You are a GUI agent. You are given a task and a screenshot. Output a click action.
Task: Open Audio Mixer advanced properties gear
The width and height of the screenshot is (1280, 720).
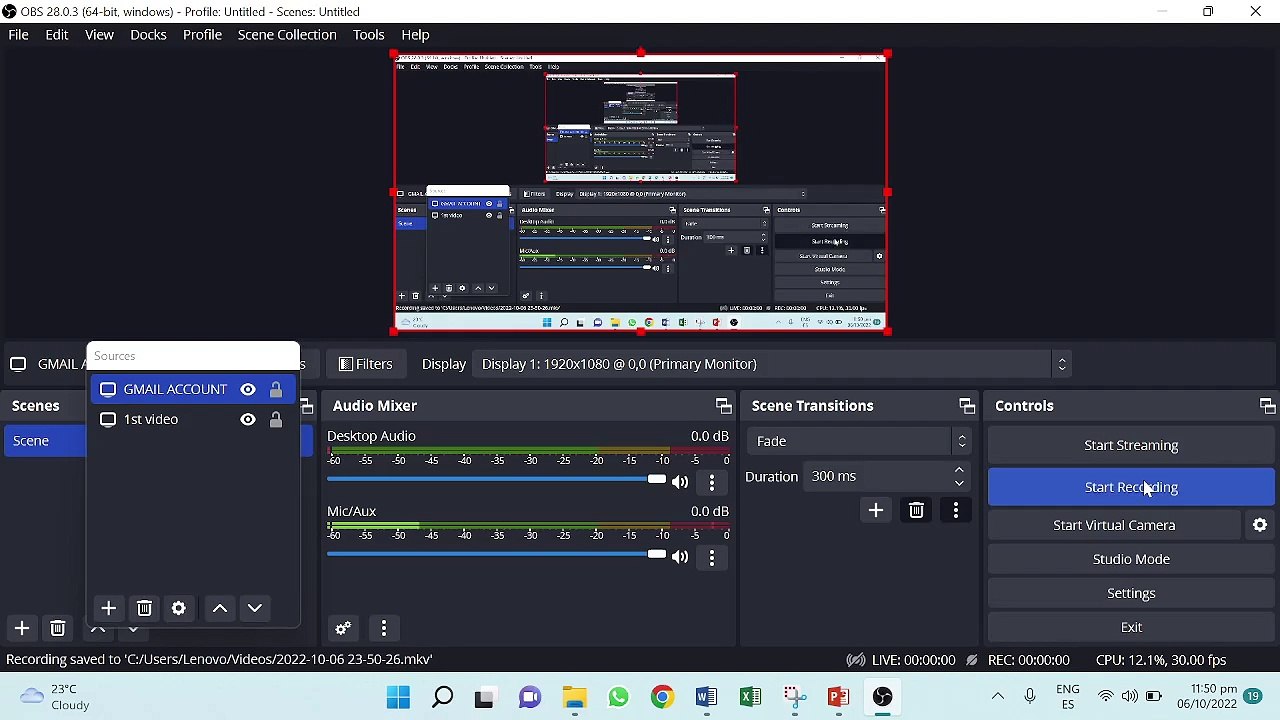tap(343, 628)
